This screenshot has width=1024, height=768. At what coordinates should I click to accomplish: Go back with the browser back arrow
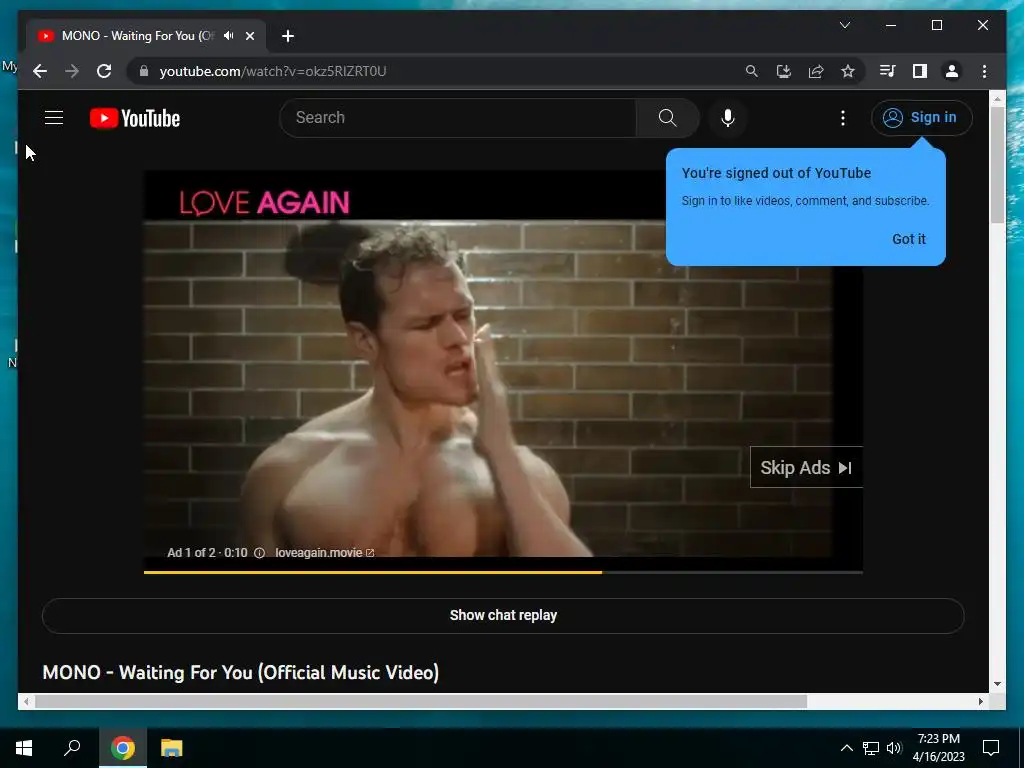coord(40,71)
